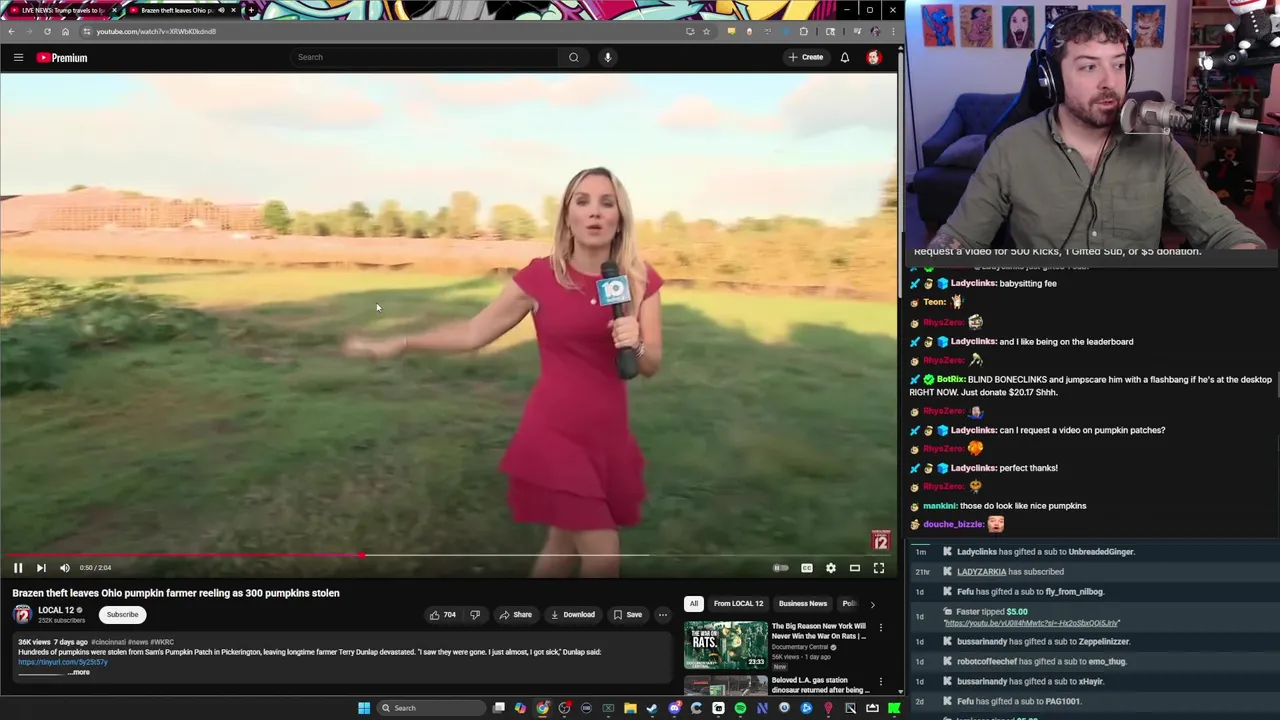Open the tinyurl link in description
1280x720 pixels.
tap(62, 662)
